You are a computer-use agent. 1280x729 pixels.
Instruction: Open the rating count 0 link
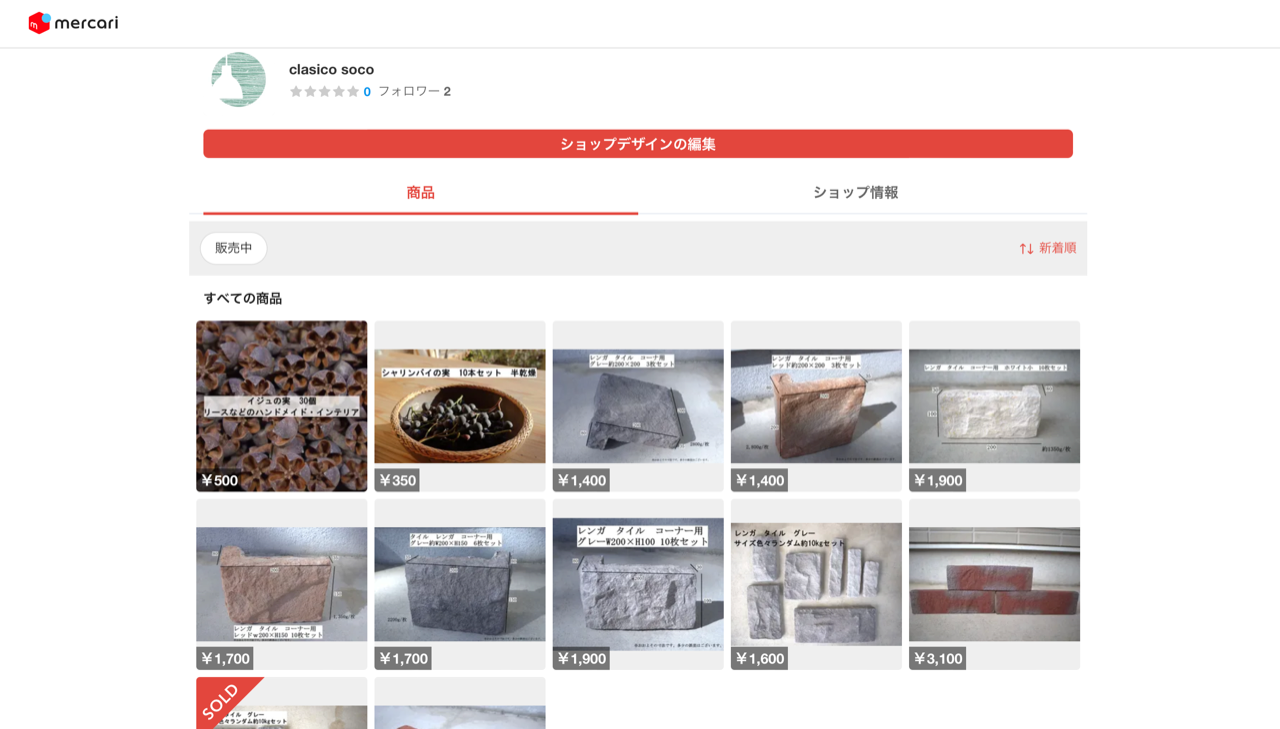(367, 92)
